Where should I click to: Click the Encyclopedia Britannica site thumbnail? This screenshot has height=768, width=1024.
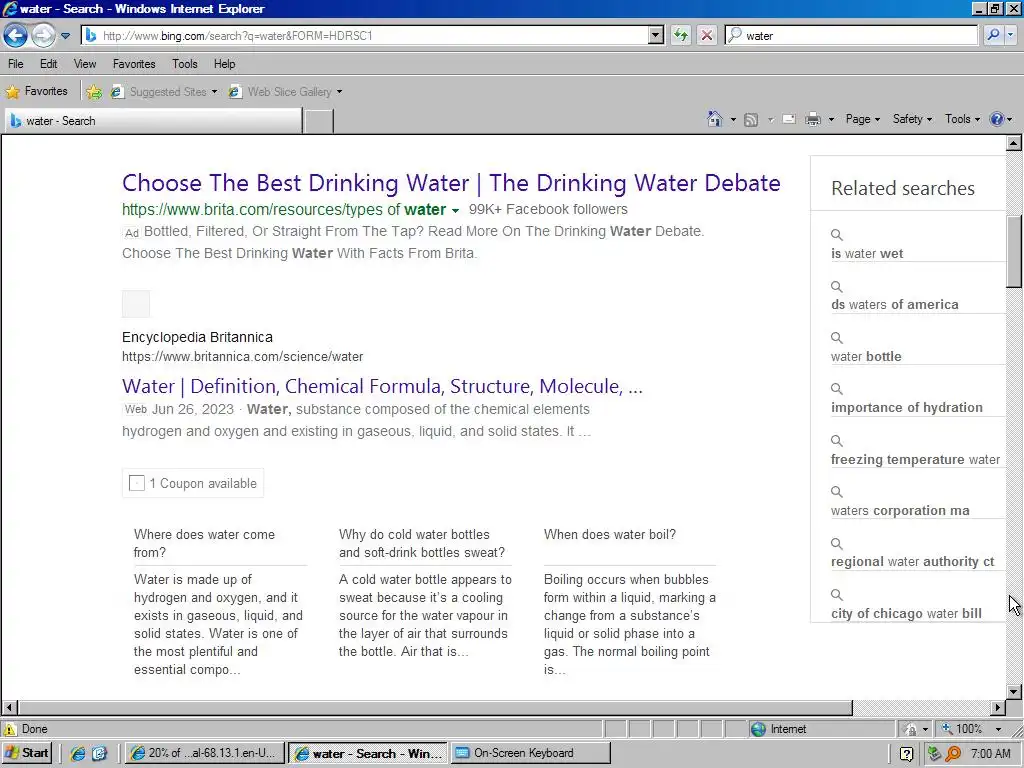click(x=136, y=304)
